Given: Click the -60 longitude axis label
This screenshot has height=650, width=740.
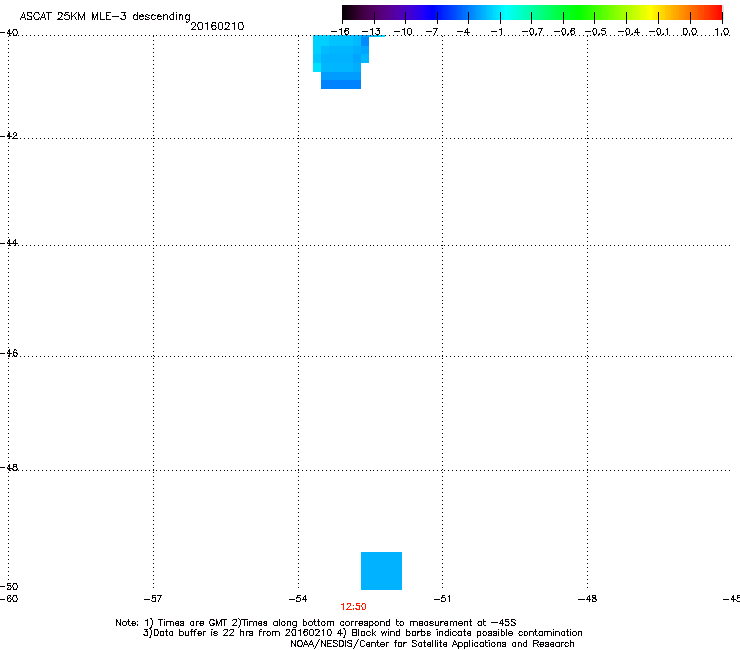Looking at the screenshot, I should coord(9,599).
